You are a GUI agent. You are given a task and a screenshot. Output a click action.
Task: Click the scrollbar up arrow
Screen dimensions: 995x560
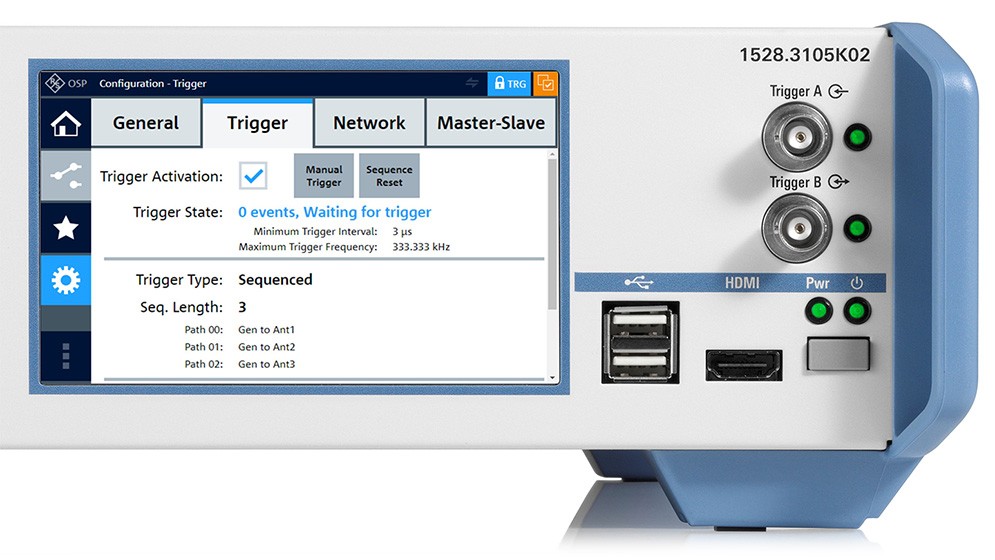point(552,154)
